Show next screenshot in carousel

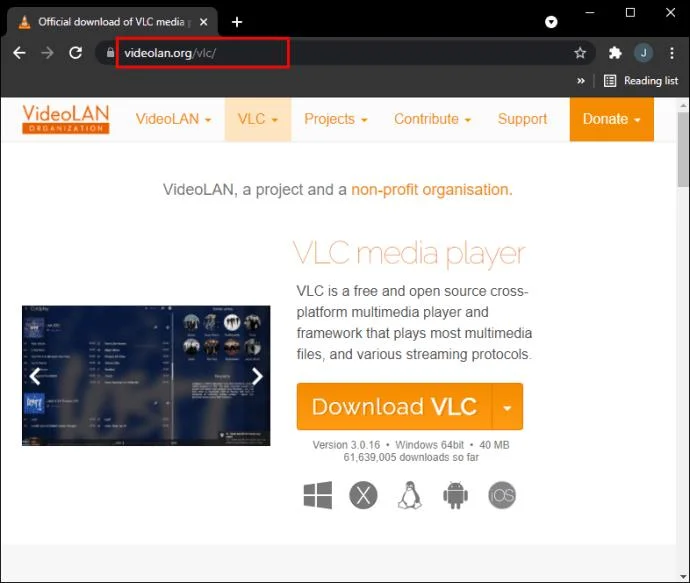pyautogui.click(x=257, y=376)
